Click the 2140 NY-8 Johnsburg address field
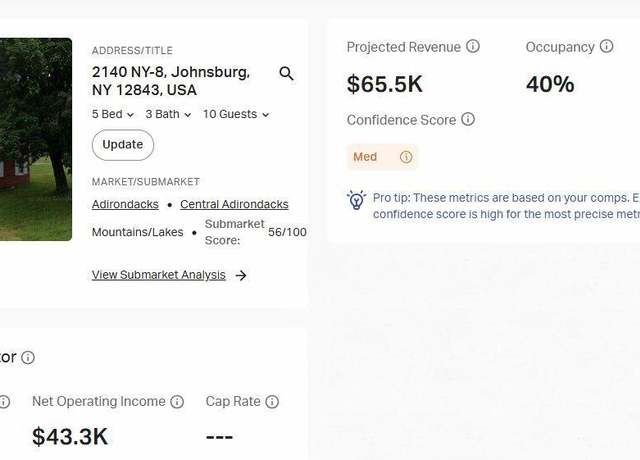The image size is (640, 460). tap(171, 81)
